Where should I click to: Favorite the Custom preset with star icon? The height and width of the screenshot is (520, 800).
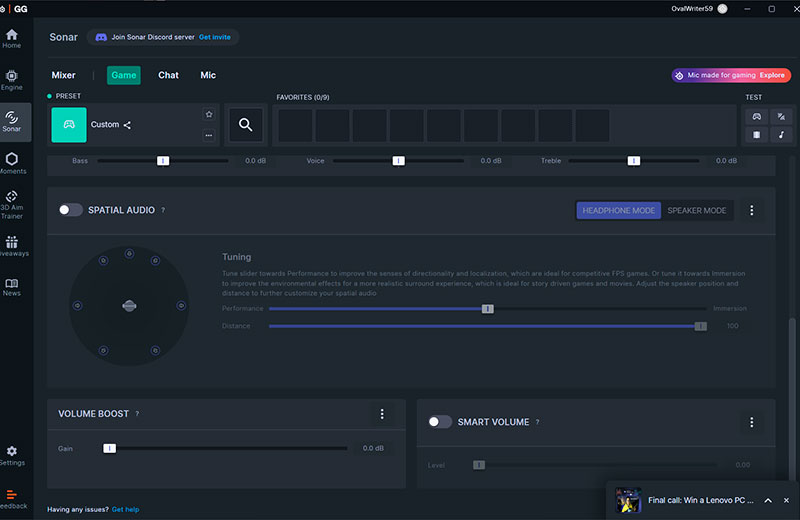(x=208, y=115)
